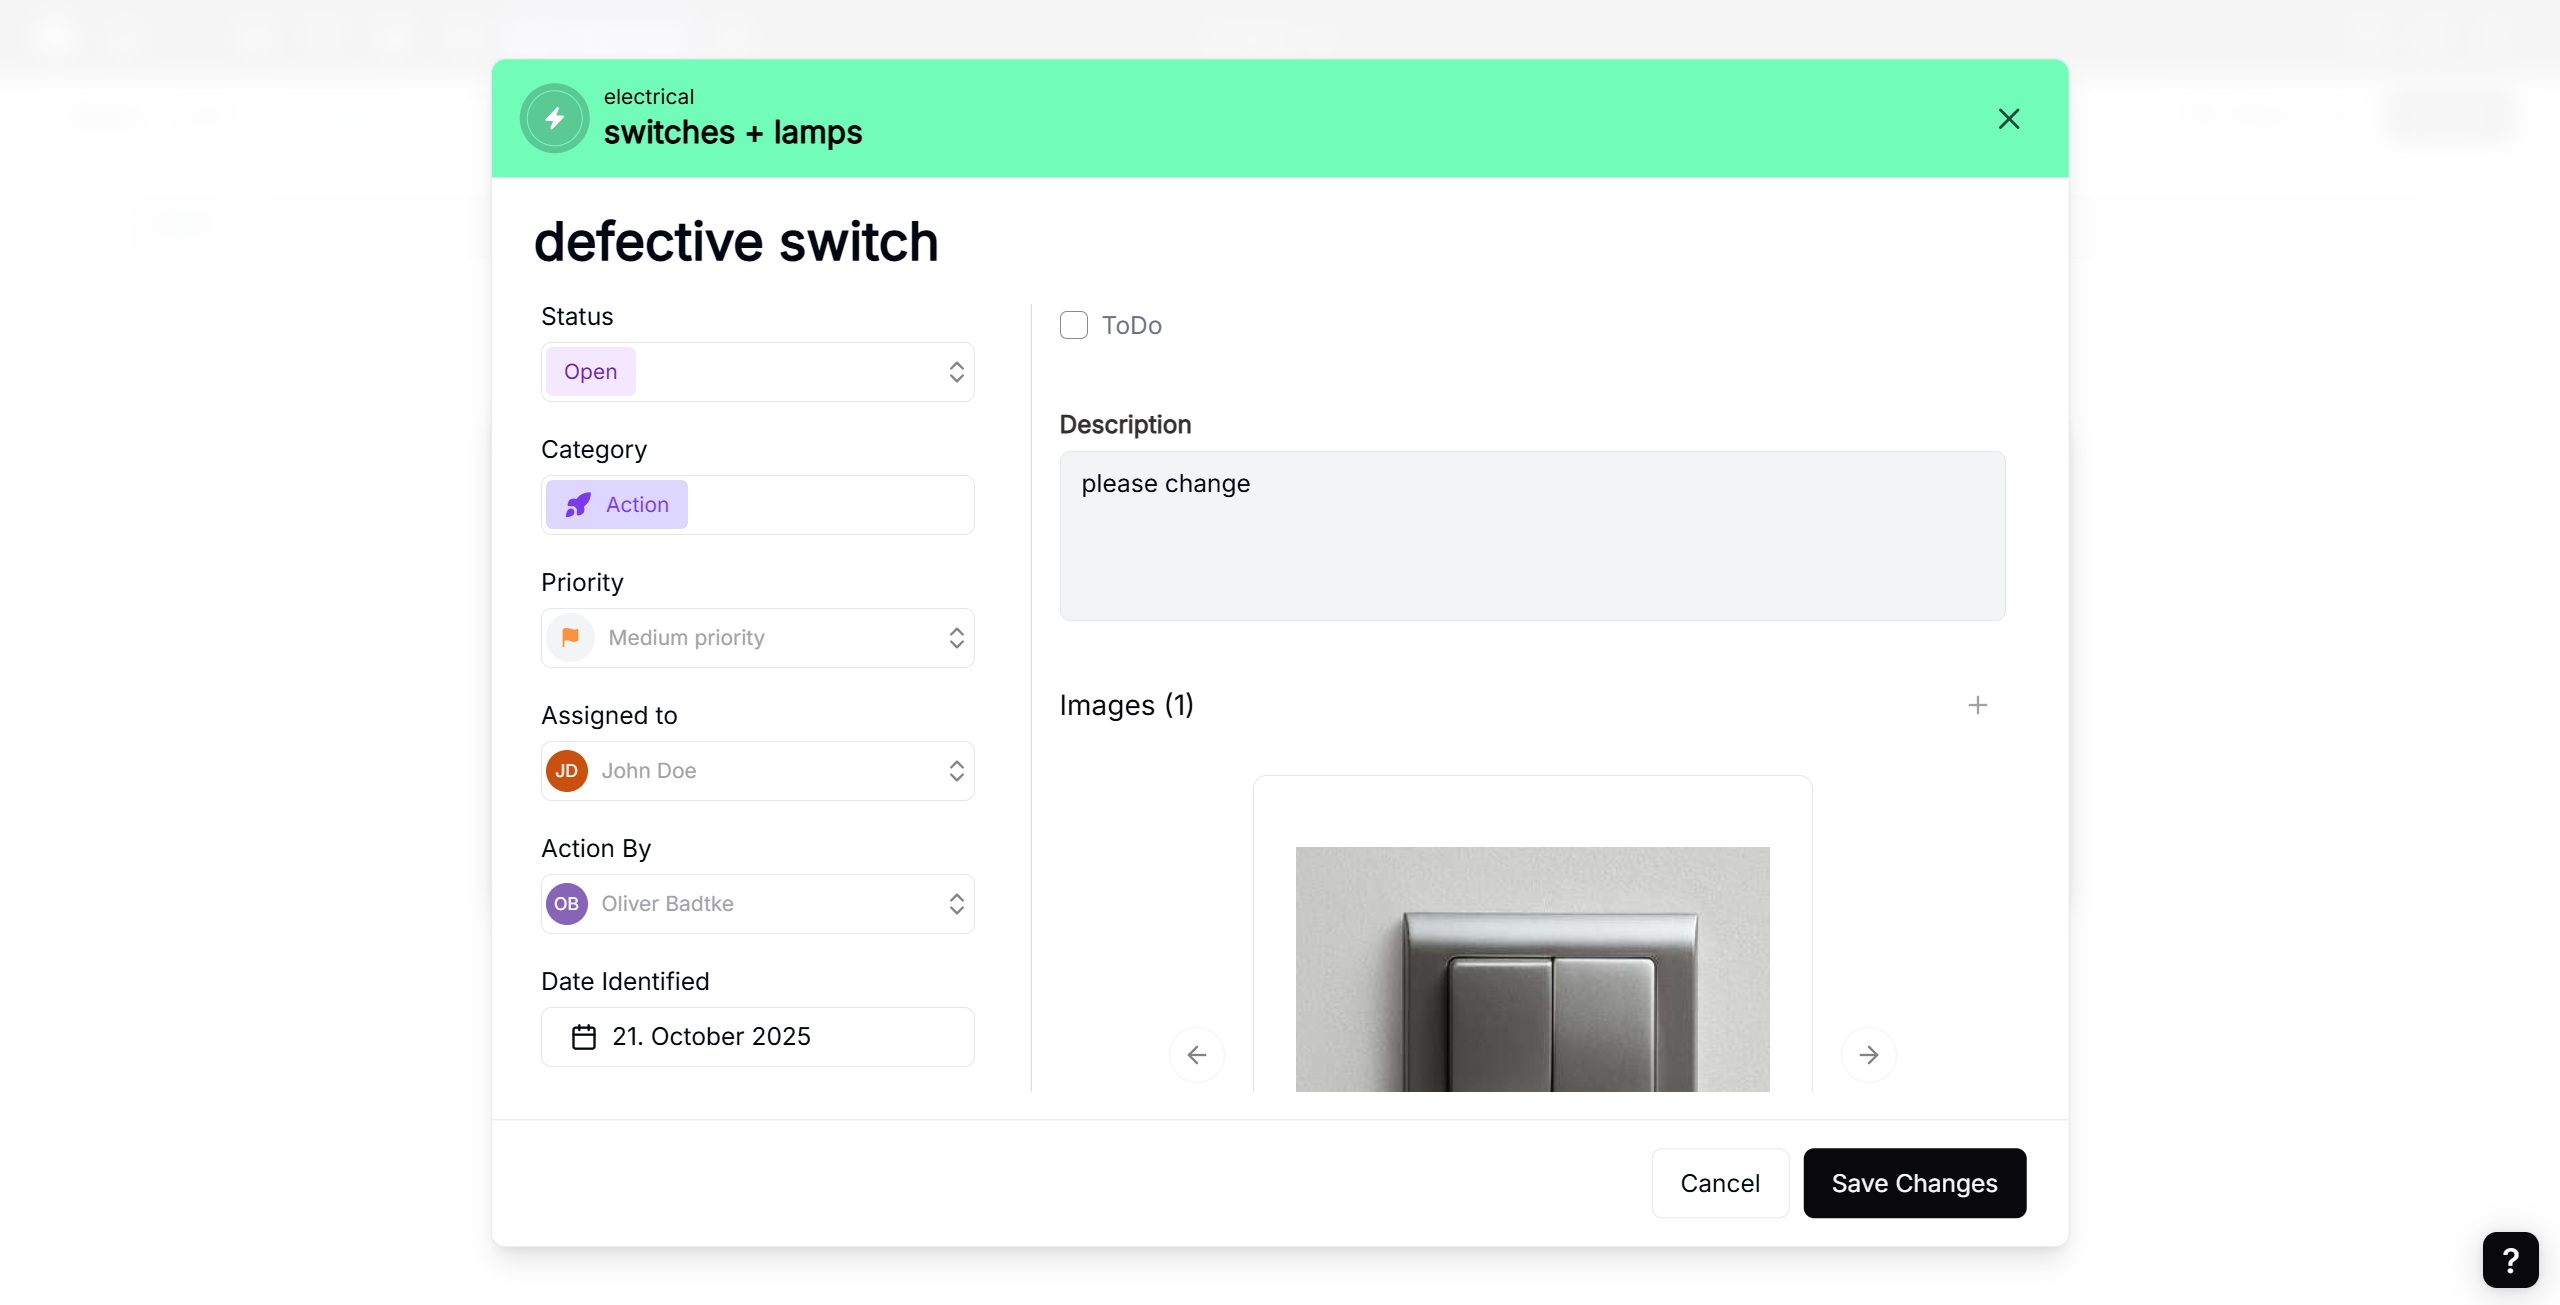Go to the next image arrow
Image resolution: width=2560 pixels, height=1305 pixels.
point(1868,1055)
